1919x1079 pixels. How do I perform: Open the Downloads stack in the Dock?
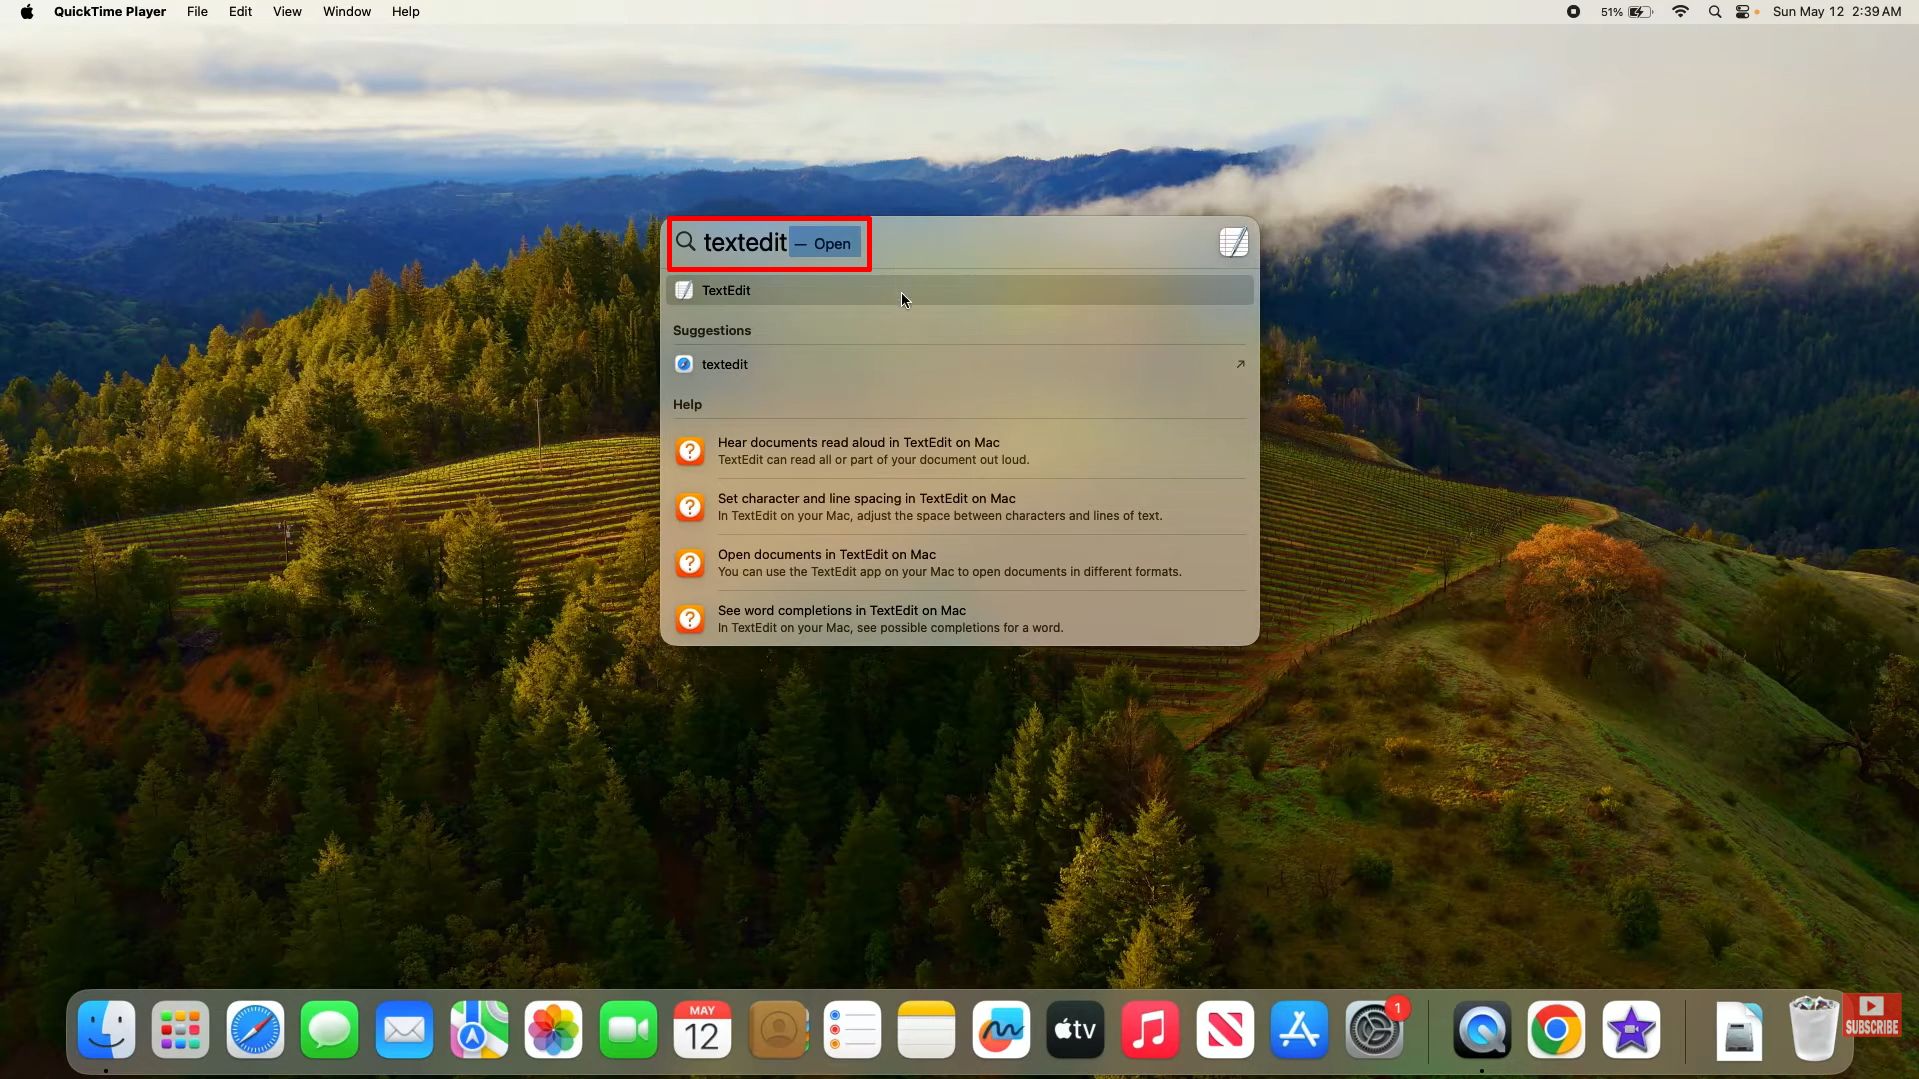pyautogui.click(x=1739, y=1030)
